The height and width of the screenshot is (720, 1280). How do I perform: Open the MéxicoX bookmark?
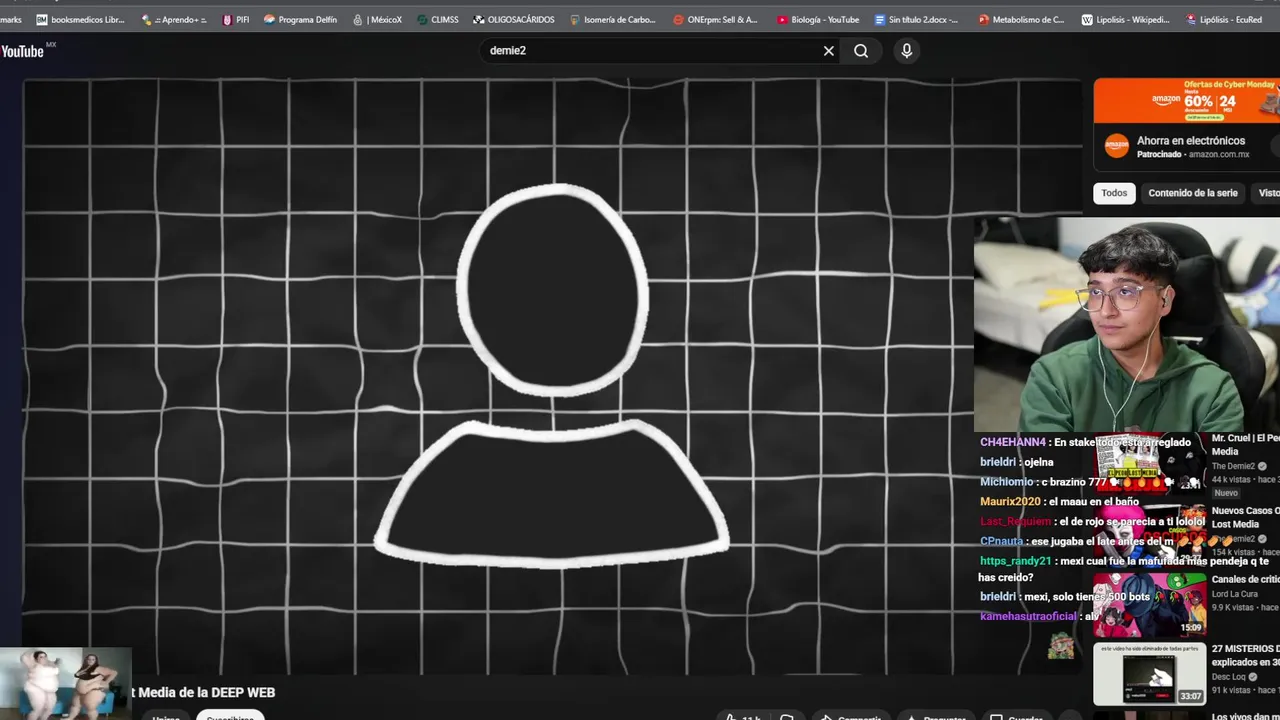[x=378, y=19]
